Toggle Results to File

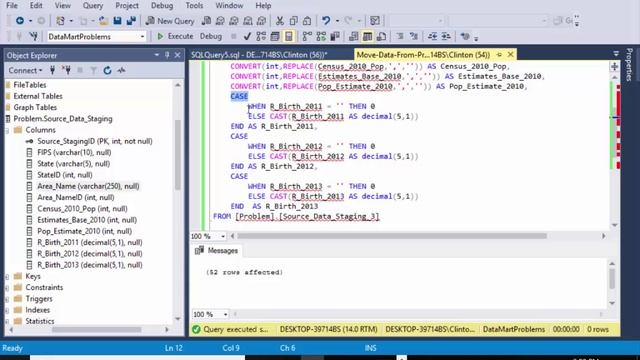click(381, 36)
